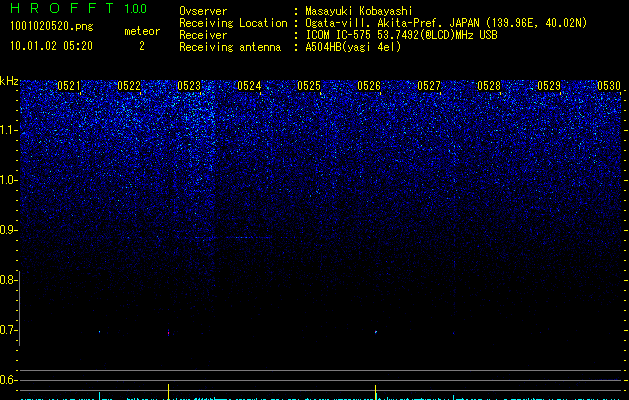Click the yellow level spike below 0526
Image resolution: width=629 pixels, height=400 pixels.
[375, 392]
